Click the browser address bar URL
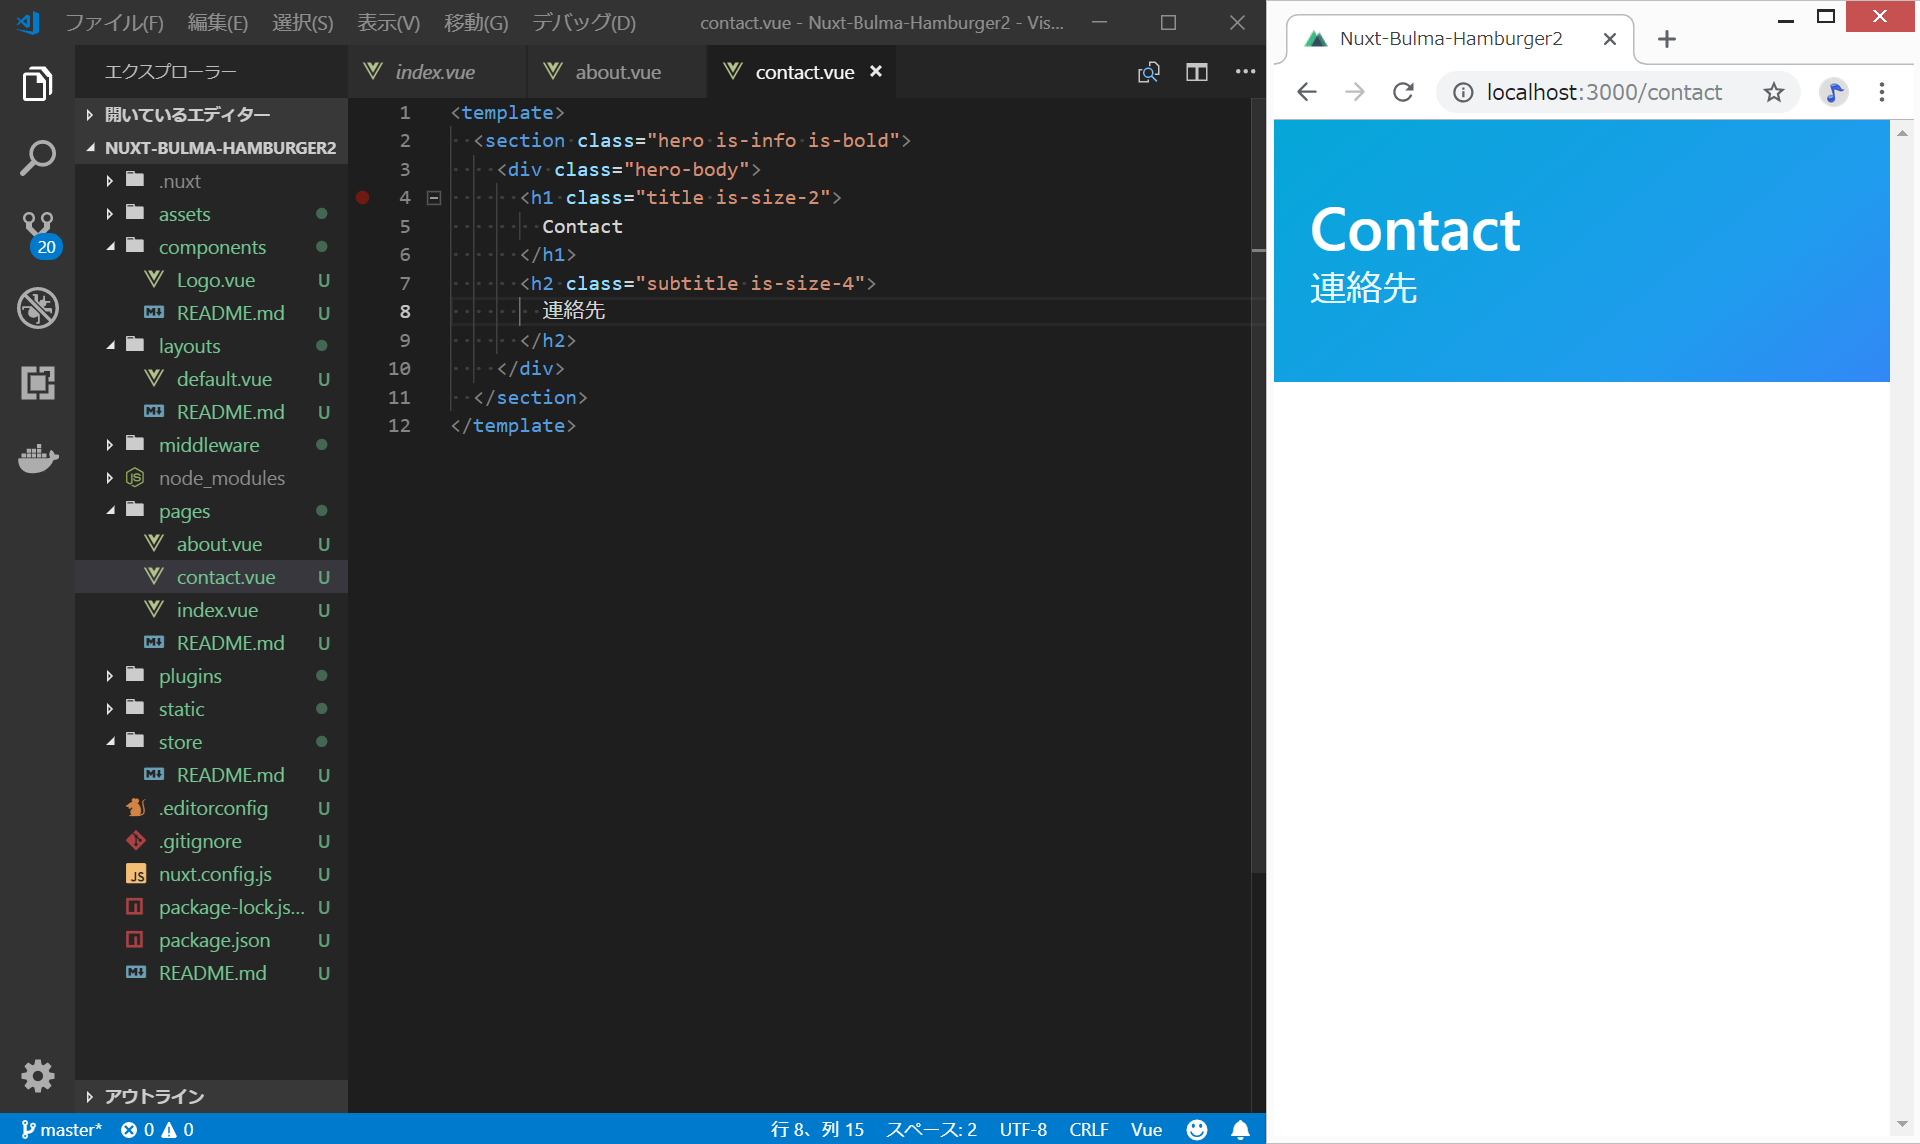Image resolution: width=1920 pixels, height=1144 pixels. (x=1603, y=92)
